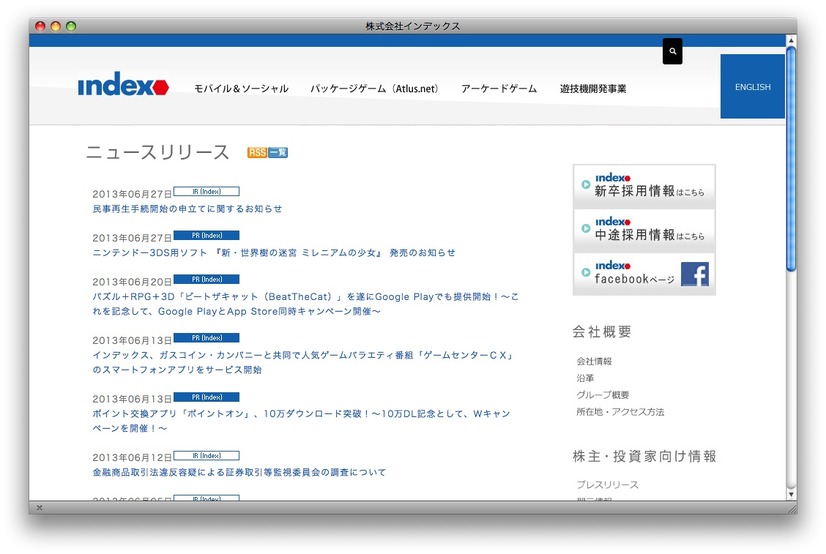Click the scrollbar down arrow

791,494
